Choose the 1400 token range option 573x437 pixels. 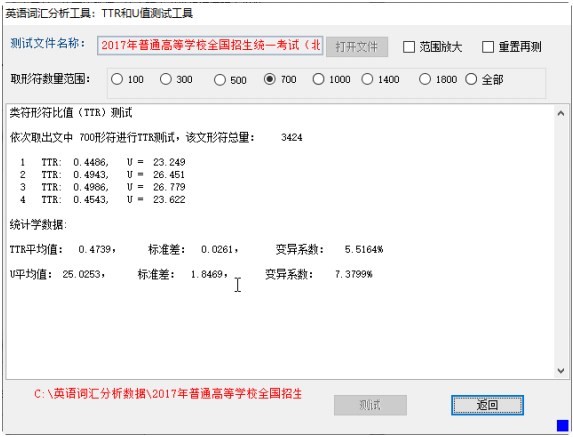click(x=367, y=79)
